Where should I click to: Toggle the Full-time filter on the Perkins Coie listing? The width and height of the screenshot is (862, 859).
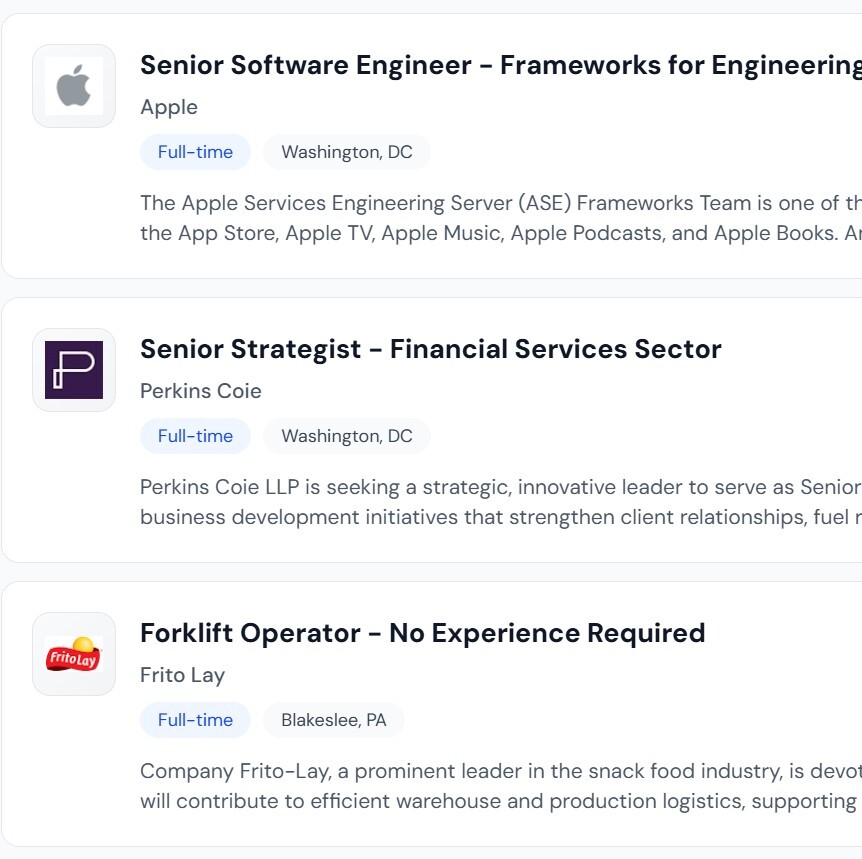point(195,436)
